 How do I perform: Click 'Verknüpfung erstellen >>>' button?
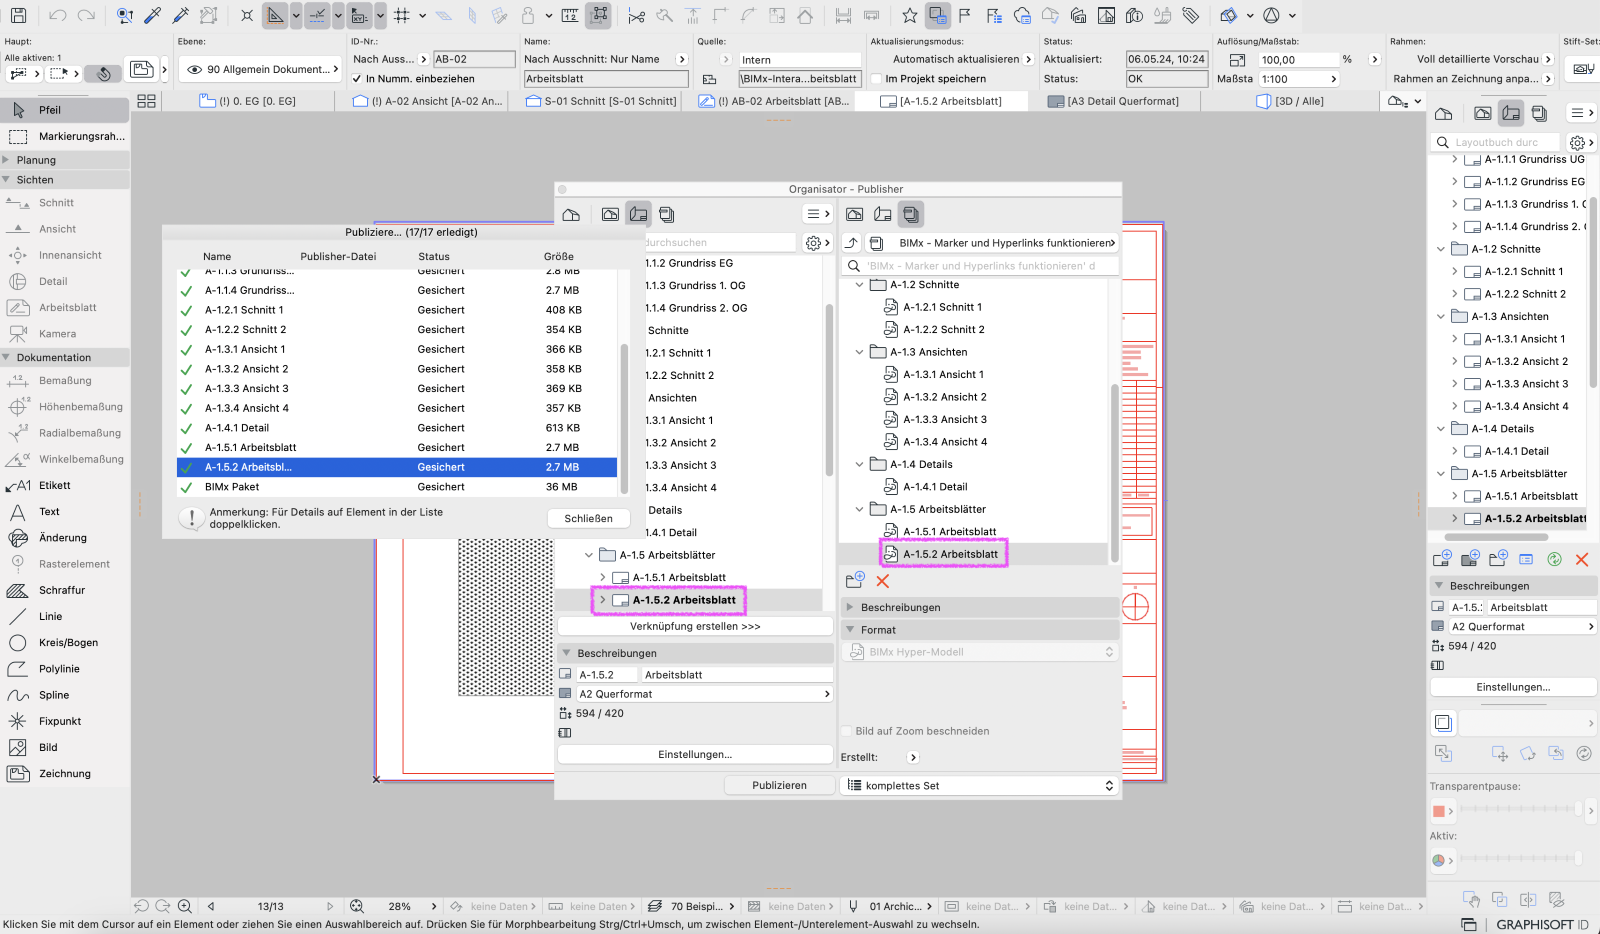695,626
